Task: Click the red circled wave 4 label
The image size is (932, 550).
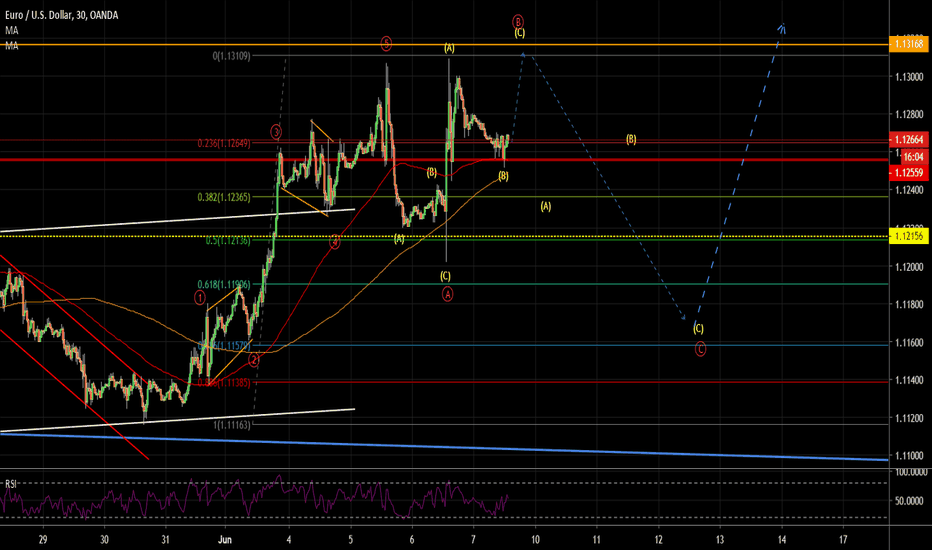Action: 335,242
